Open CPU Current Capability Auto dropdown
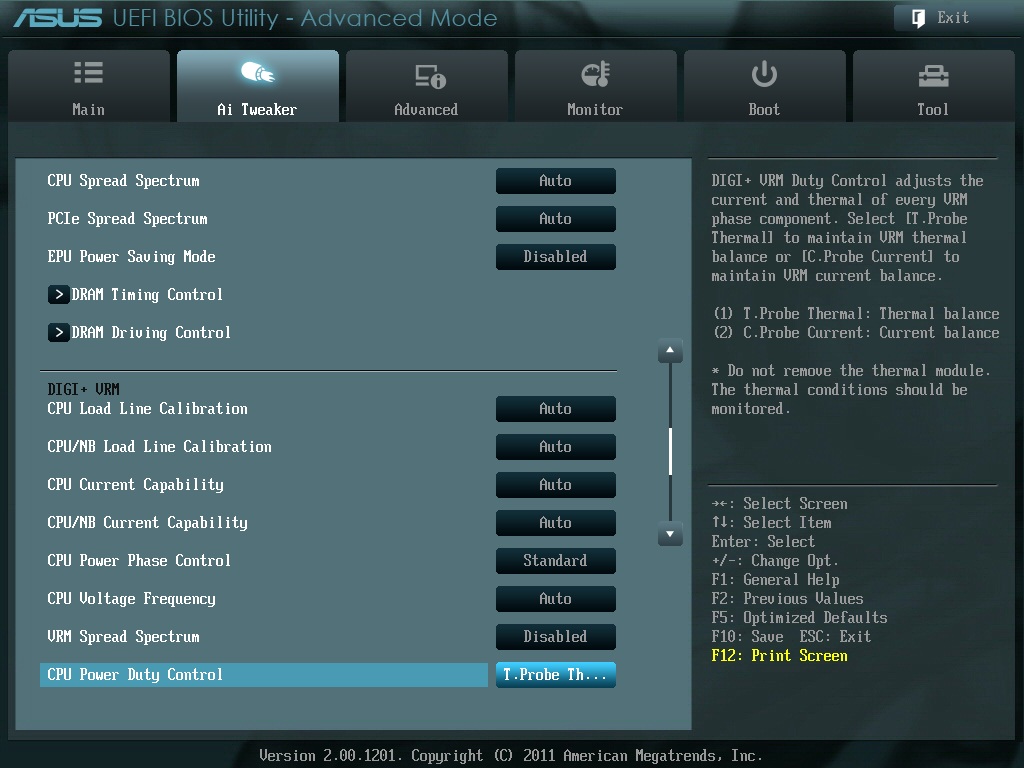 click(556, 485)
